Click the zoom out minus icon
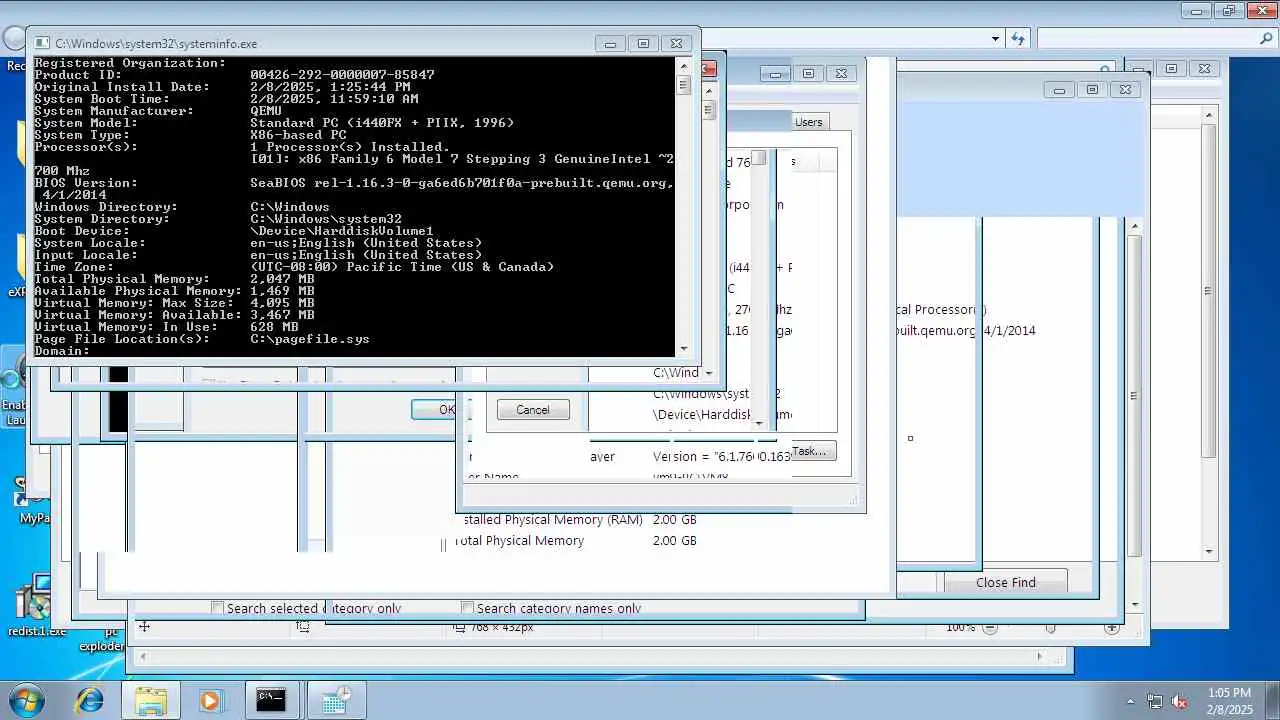Viewport: 1280px width, 720px height. pos(990,628)
